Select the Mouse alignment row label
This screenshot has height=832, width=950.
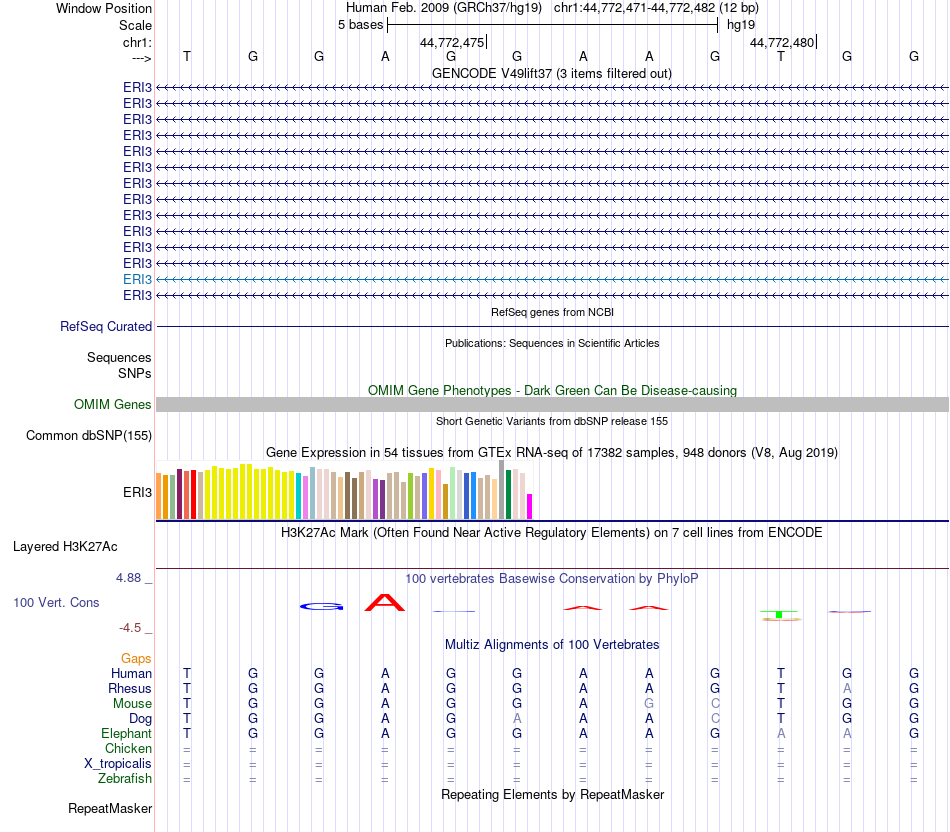pos(132,704)
